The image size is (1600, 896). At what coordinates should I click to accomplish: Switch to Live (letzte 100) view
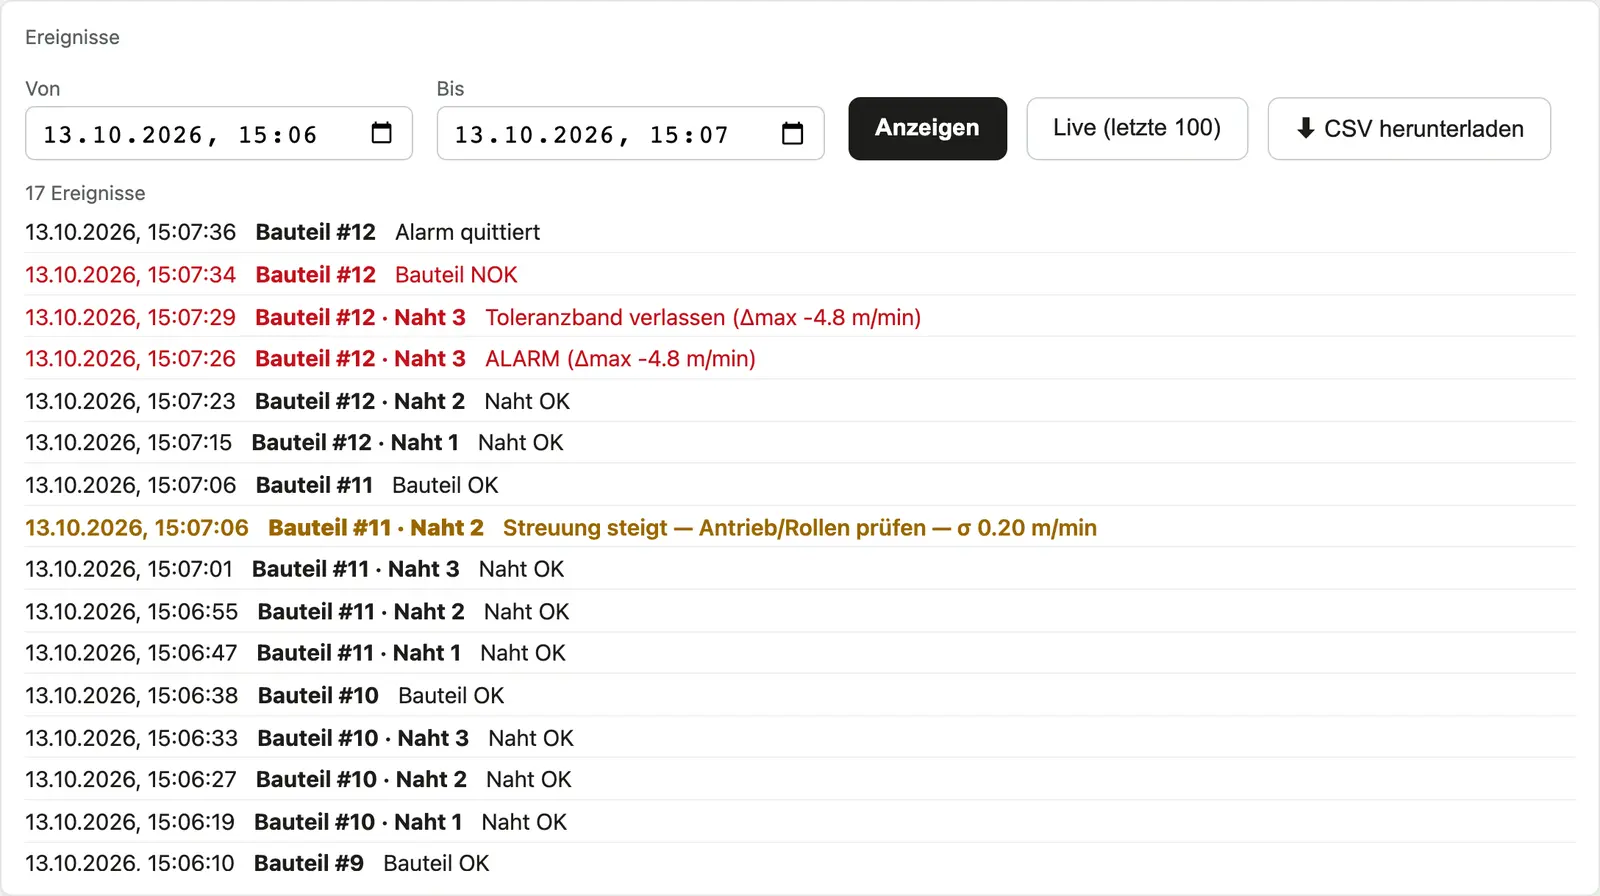(1137, 128)
